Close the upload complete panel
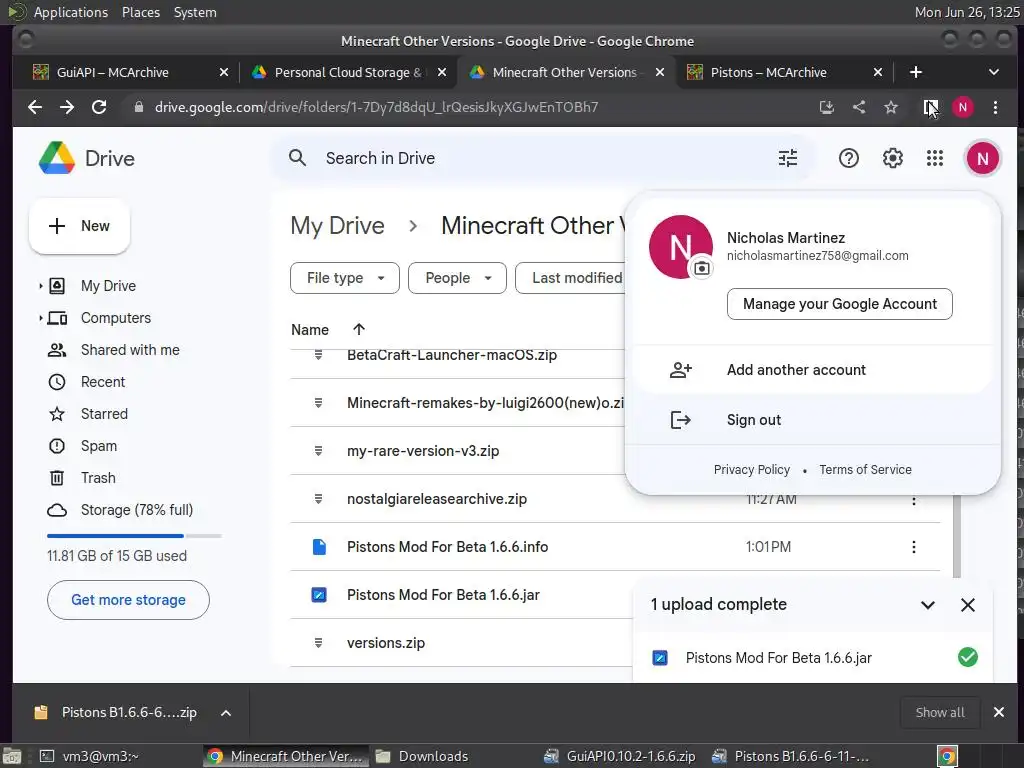 [968, 605]
